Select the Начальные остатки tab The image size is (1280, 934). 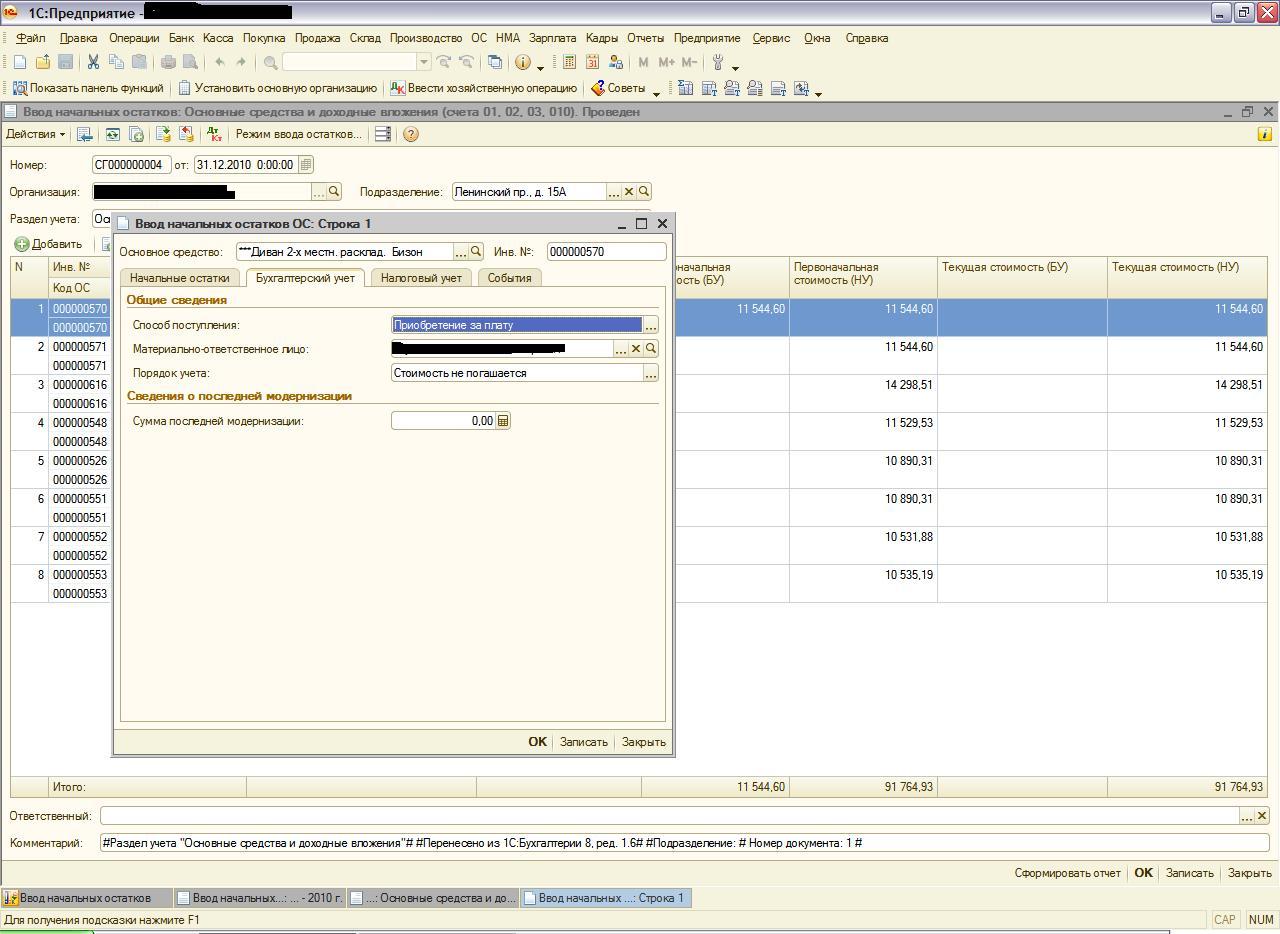(x=179, y=278)
